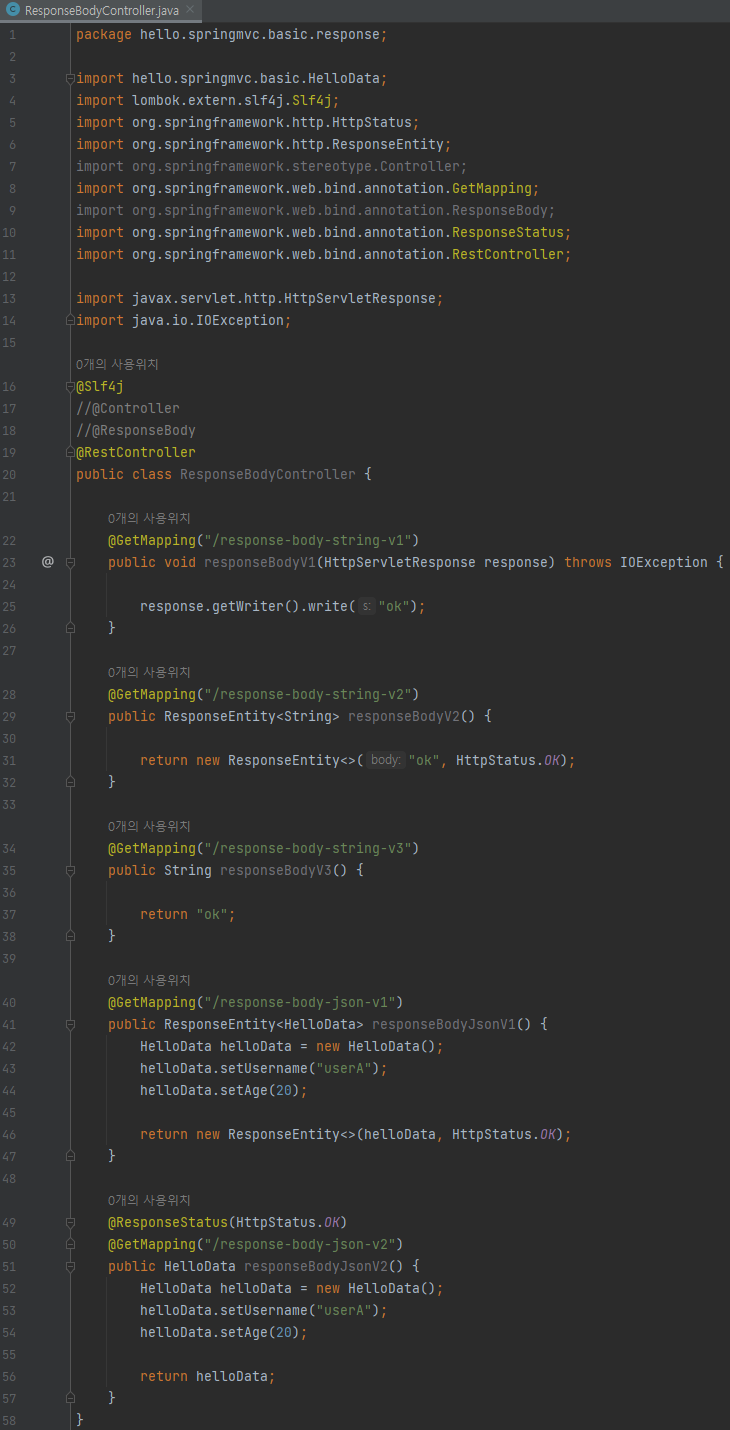Click the fold marker beside @RestController
The width and height of the screenshot is (730, 1430).
click(x=70, y=452)
